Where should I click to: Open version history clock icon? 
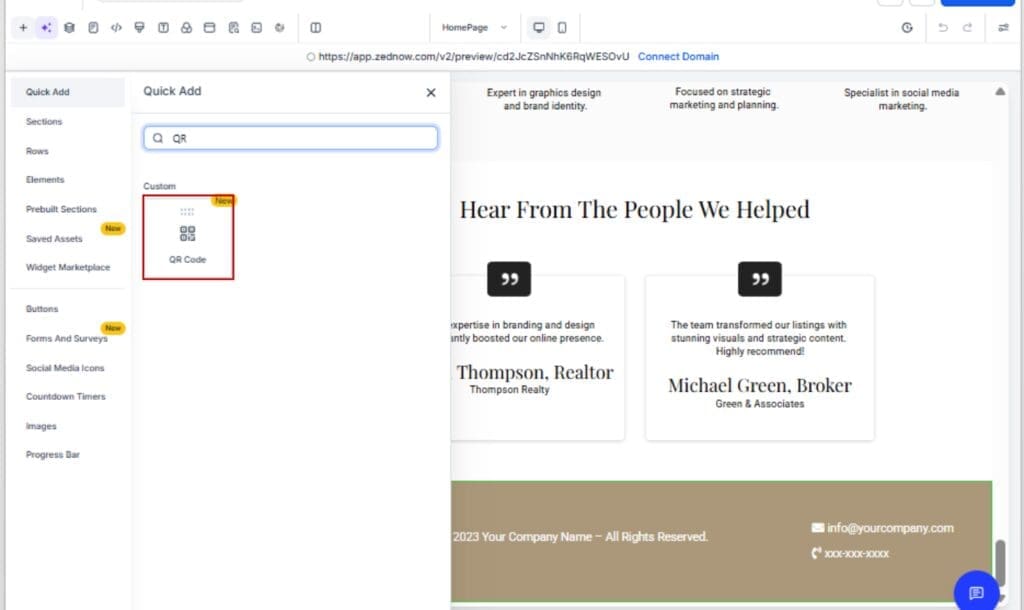pos(907,28)
